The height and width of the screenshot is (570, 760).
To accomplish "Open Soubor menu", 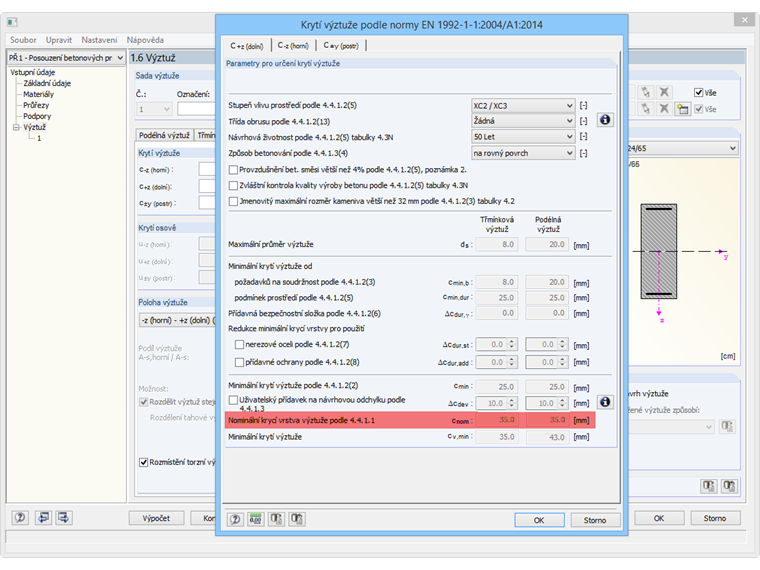I will pos(23,40).
